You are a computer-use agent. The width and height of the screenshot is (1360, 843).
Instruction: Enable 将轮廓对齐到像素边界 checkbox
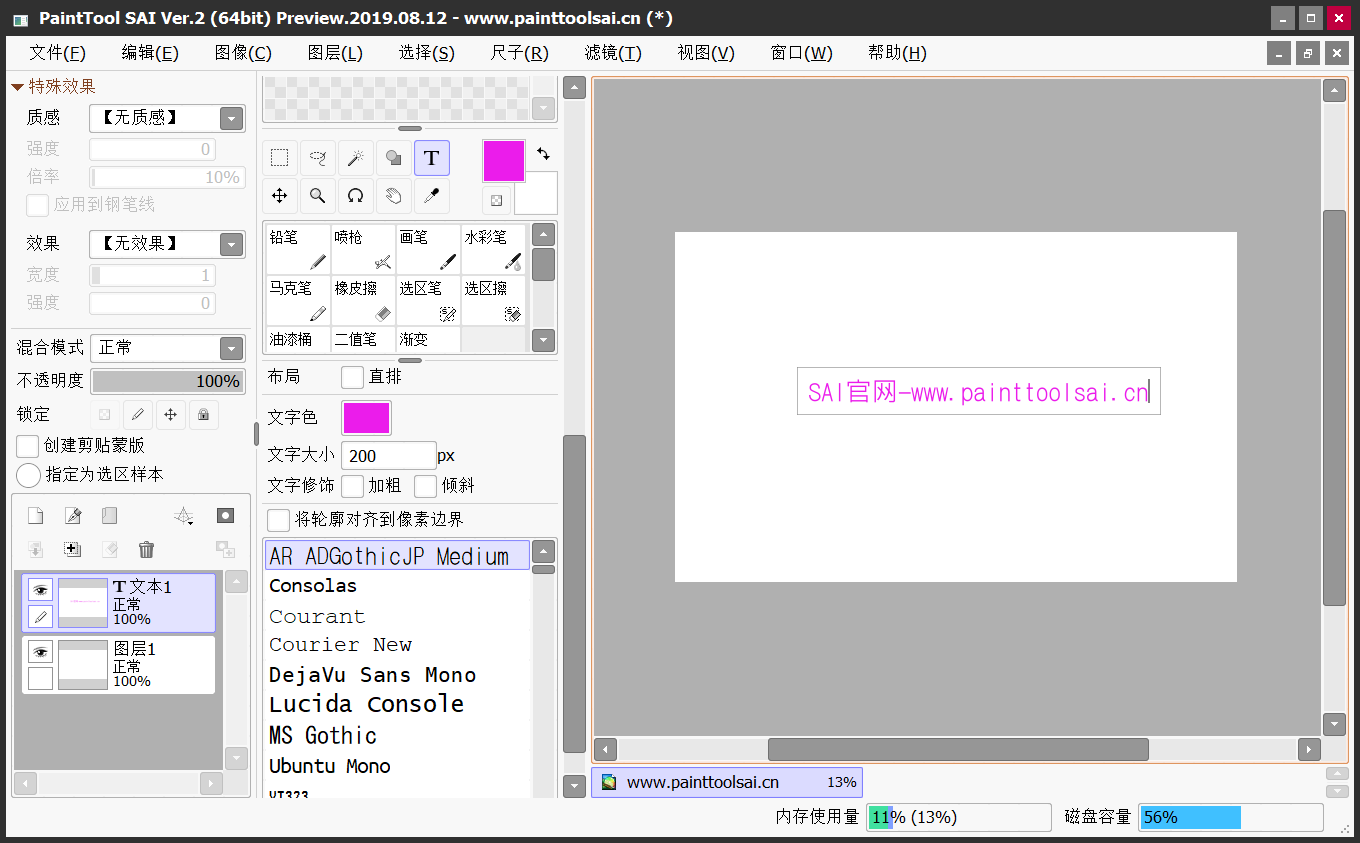pos(279,520)
